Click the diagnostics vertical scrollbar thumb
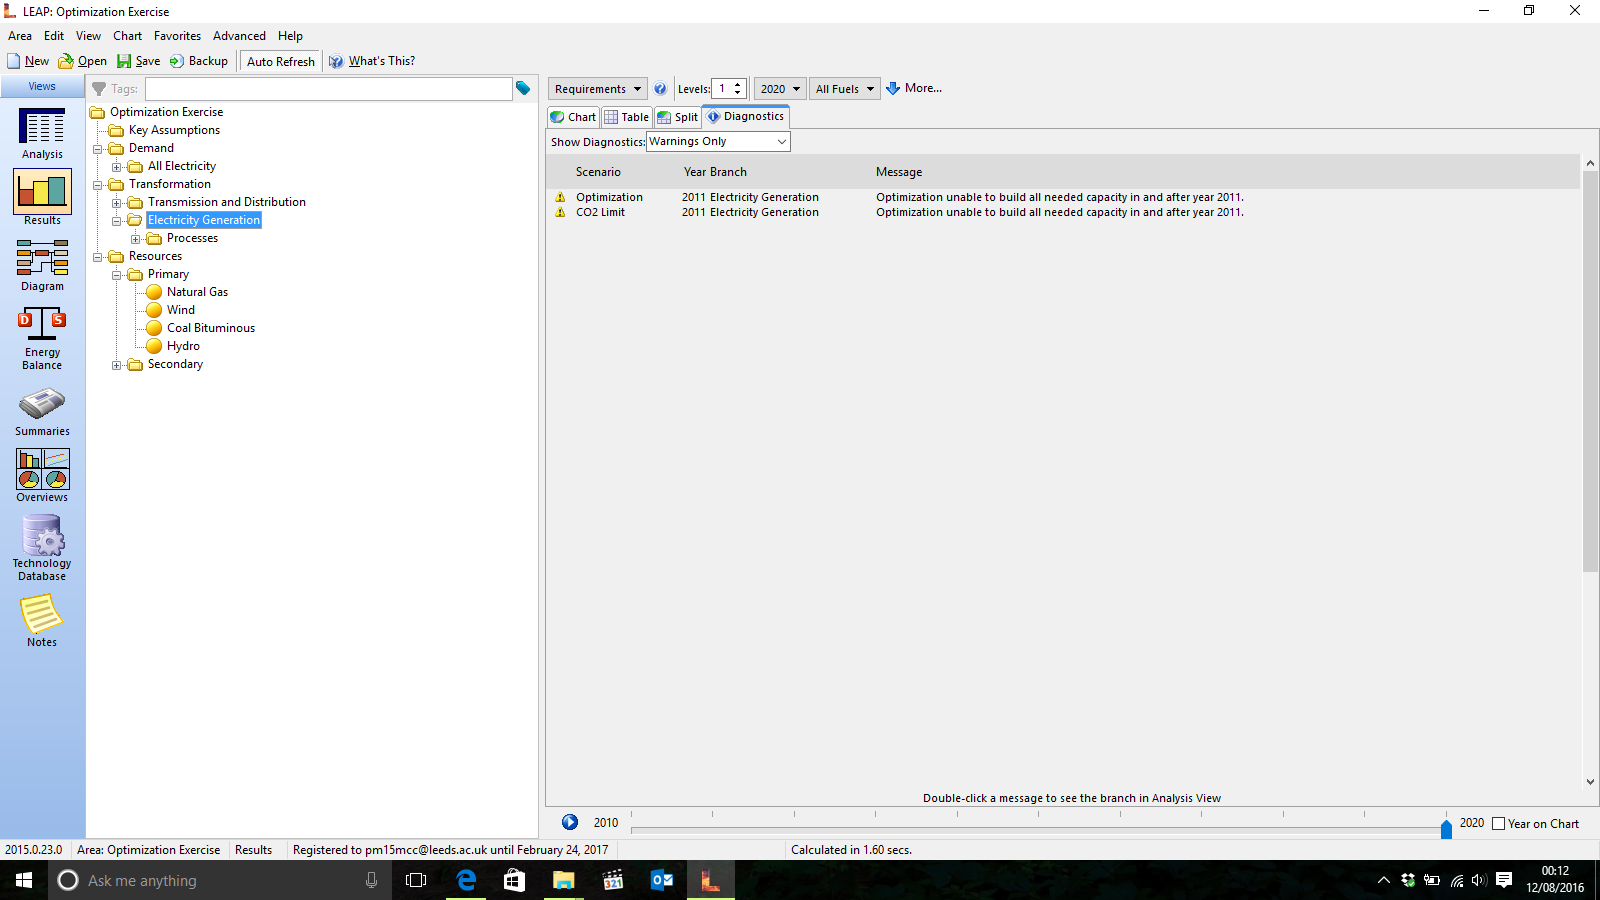The width and height of the screenshot is (1600, 900). click(x=1590, y=370)
